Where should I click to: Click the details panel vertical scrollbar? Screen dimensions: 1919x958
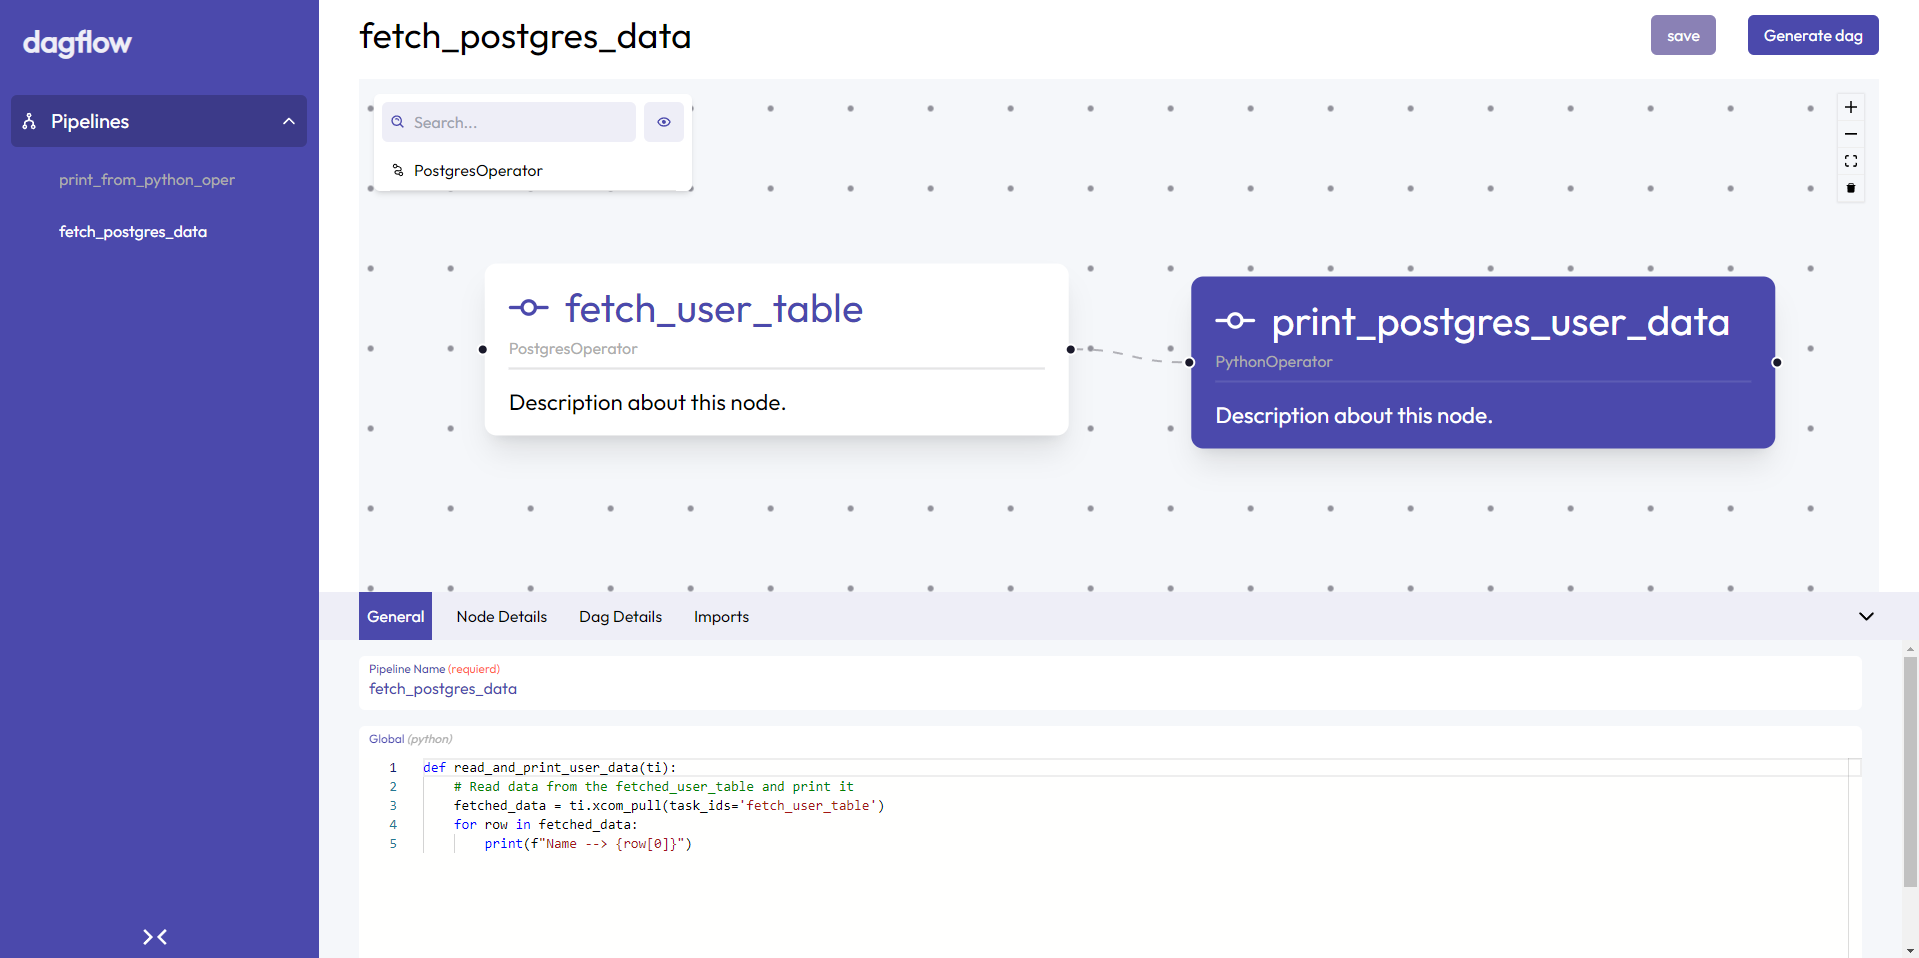(x=1910, y=771)
